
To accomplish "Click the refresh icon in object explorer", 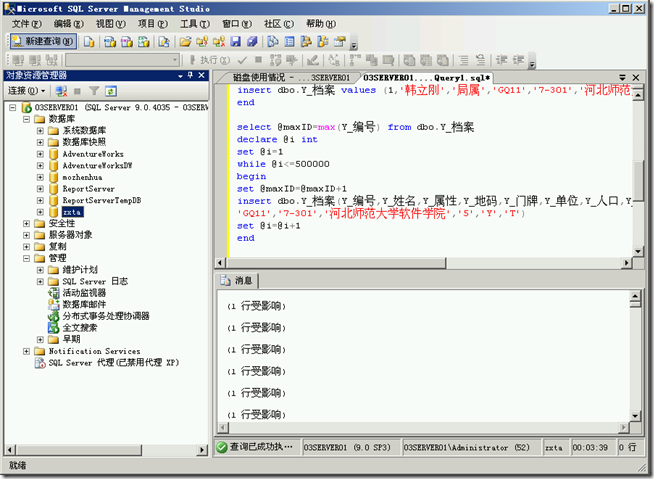I will [111, 91].
